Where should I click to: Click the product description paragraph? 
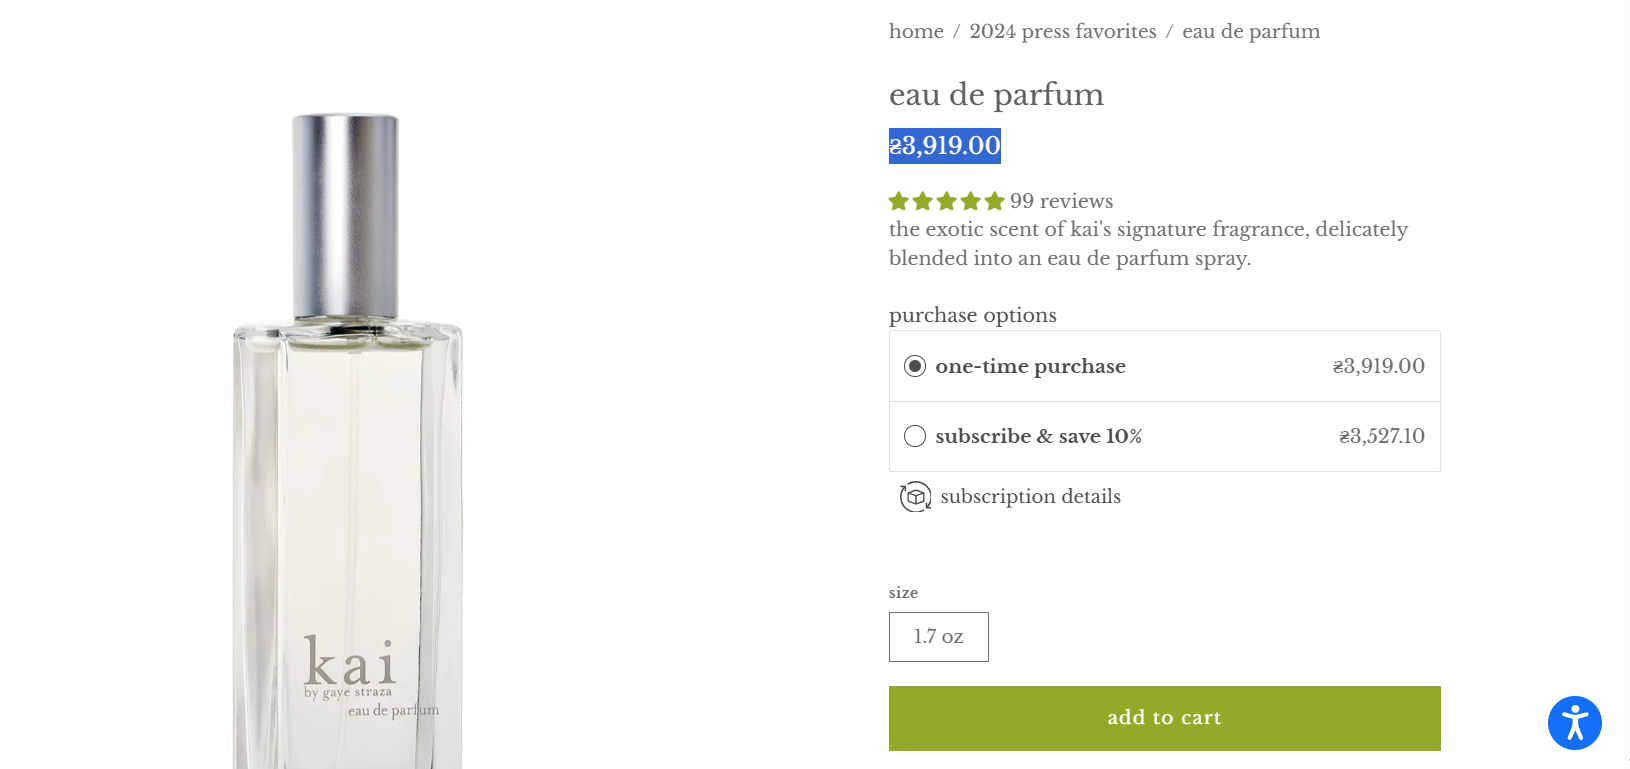click(1148, 244)
